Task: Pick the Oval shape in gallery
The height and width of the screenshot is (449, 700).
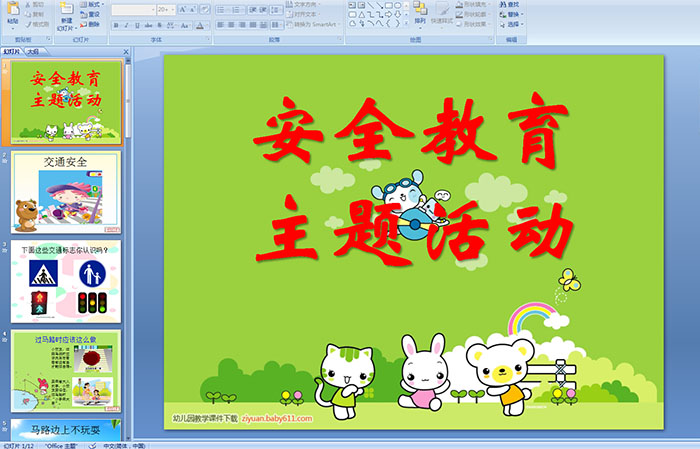Action: pyautogui.click(x=397, y=5)
